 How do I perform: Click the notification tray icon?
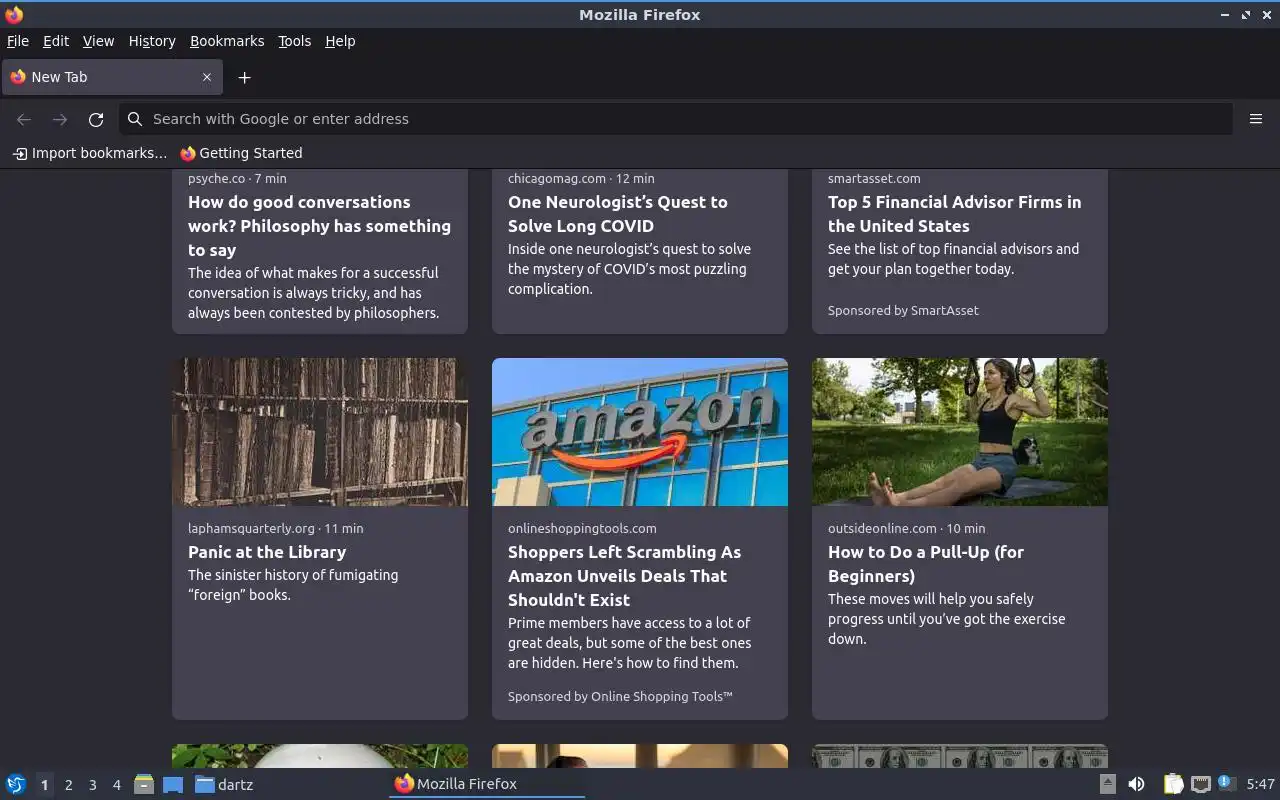coord(1227,783)
